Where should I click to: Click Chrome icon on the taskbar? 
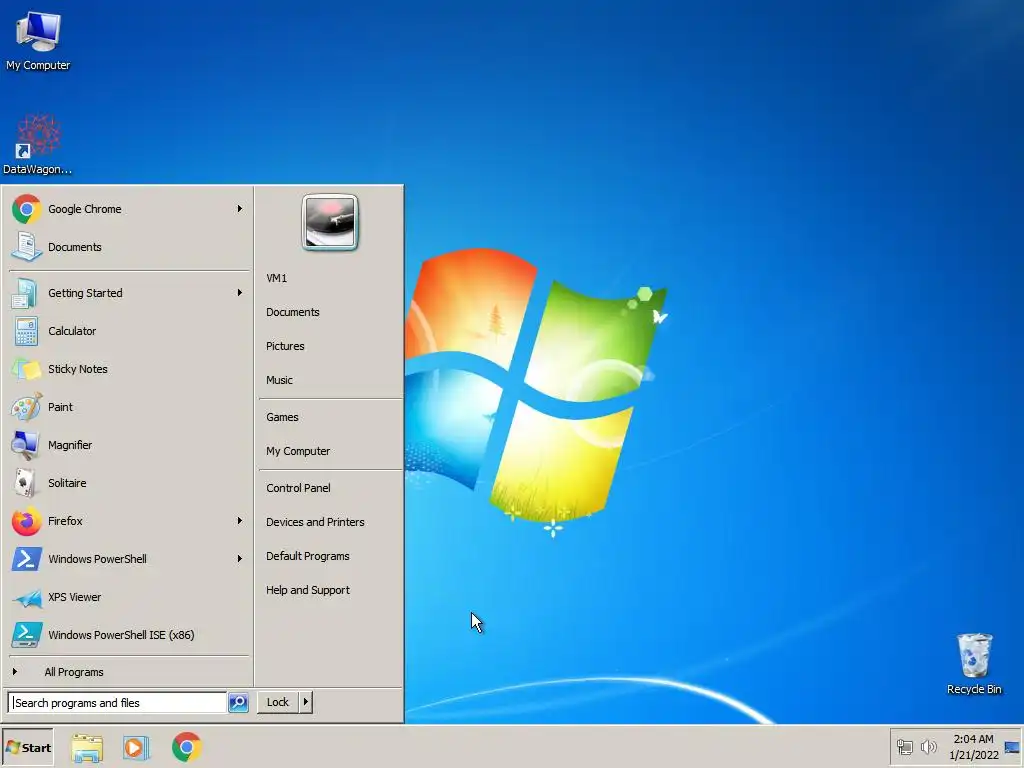tap(187, 747)
